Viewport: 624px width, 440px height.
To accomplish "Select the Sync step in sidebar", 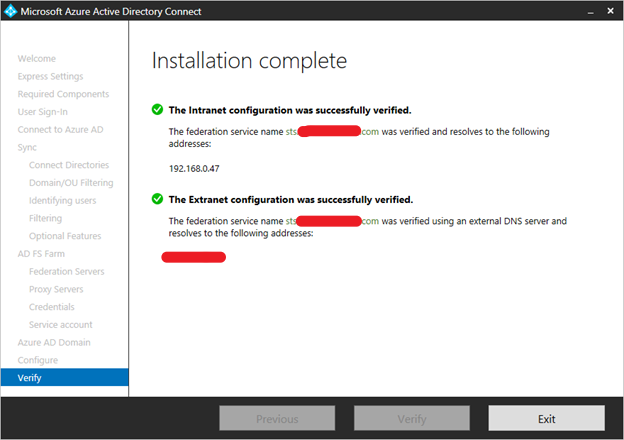I will [27, 147].
